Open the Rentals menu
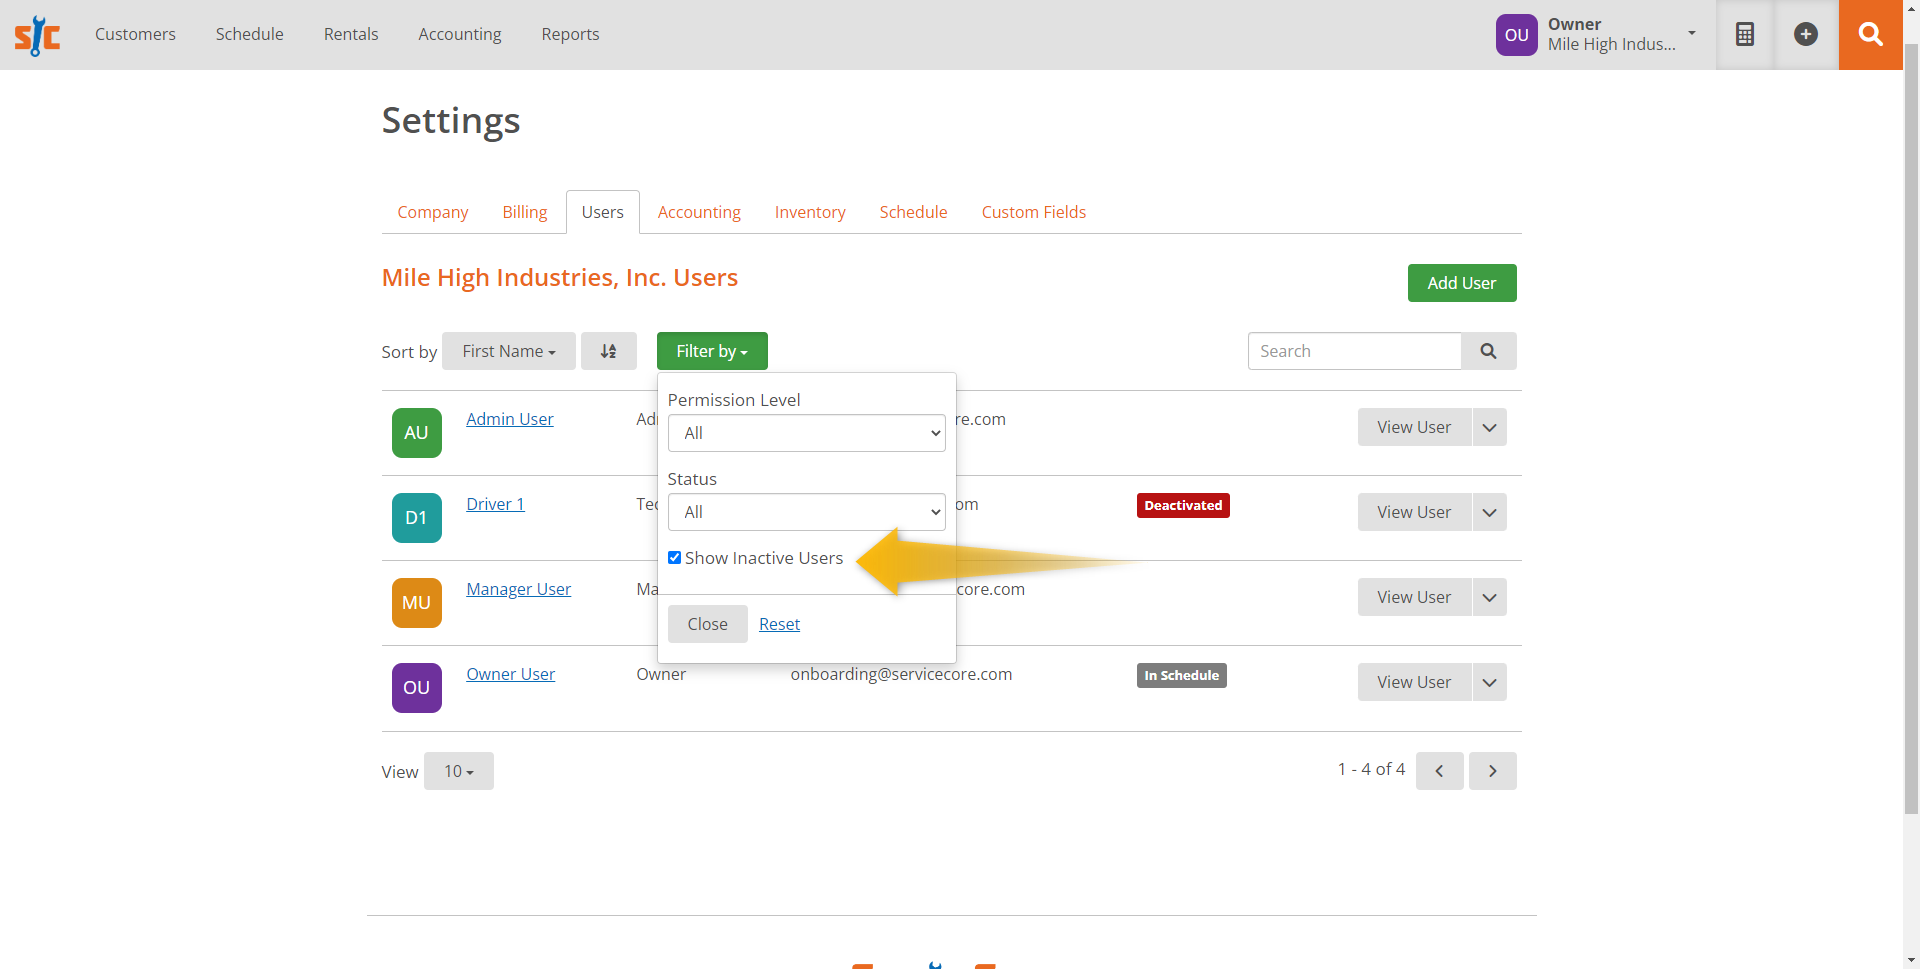Image resolution: width=1920 pixels, height=969 pixels. [x=351, y=34]
